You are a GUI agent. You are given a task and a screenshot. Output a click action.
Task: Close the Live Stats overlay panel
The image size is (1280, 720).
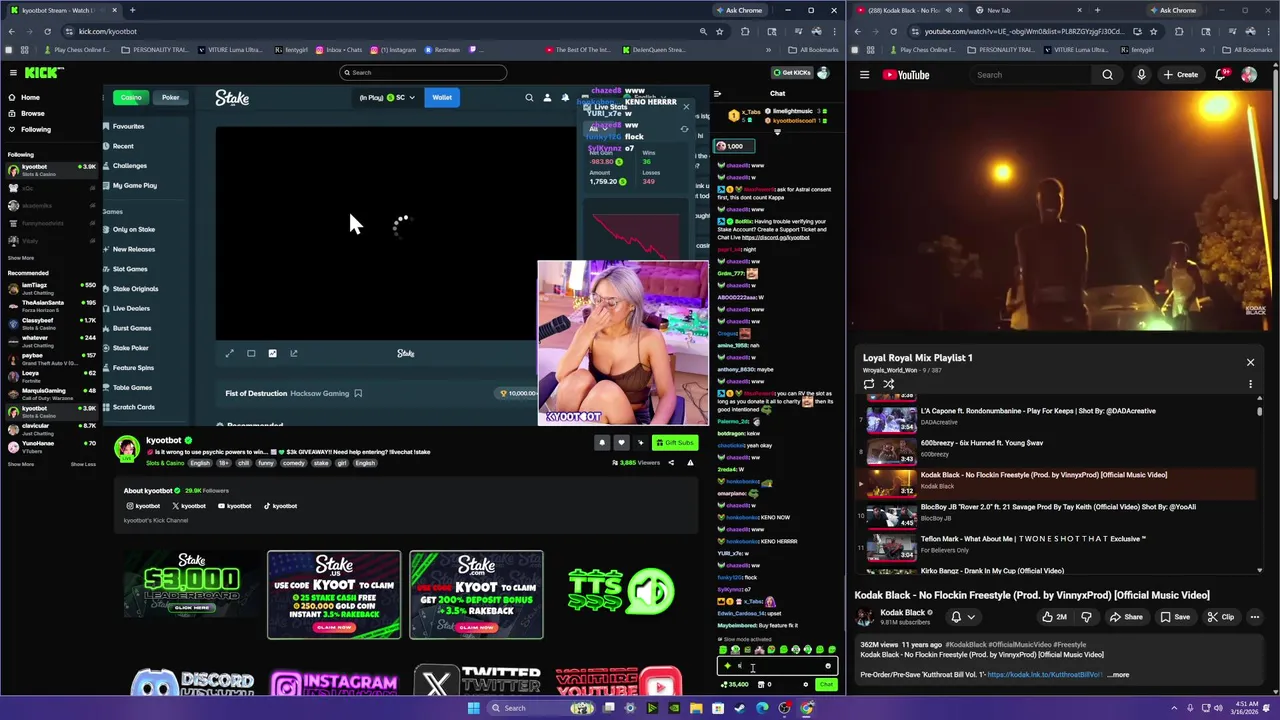[686, 106]
